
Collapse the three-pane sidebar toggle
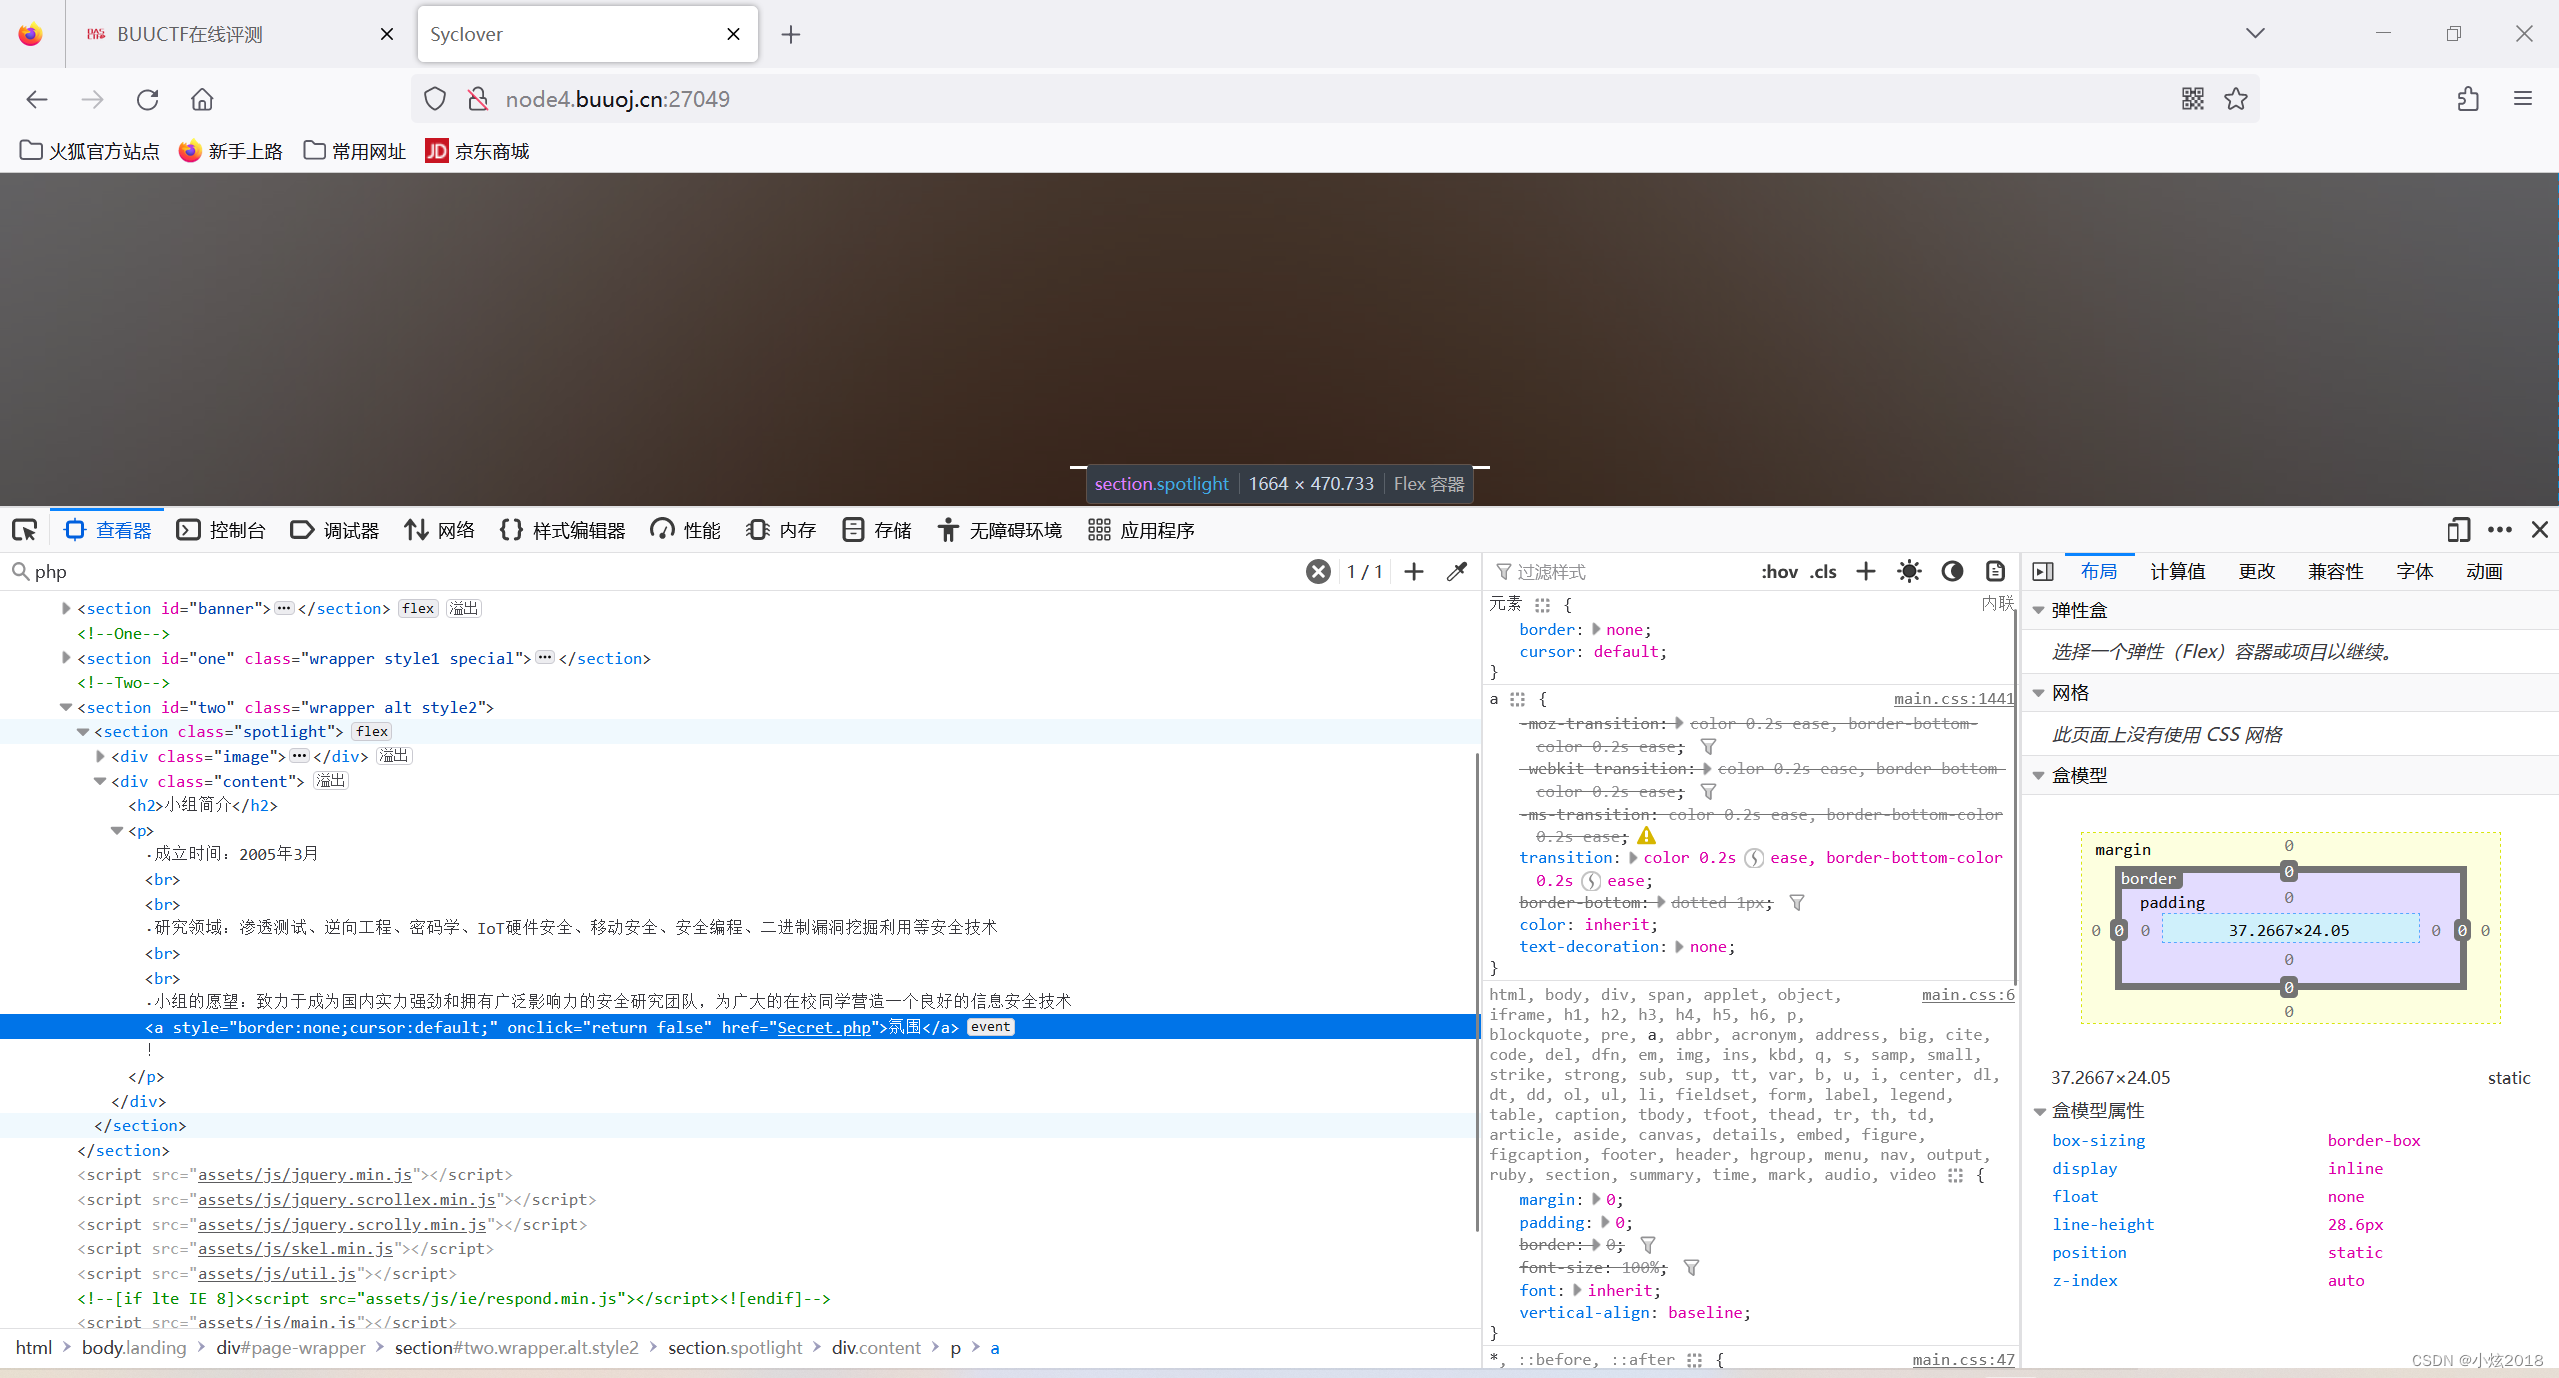point(2043,572)
